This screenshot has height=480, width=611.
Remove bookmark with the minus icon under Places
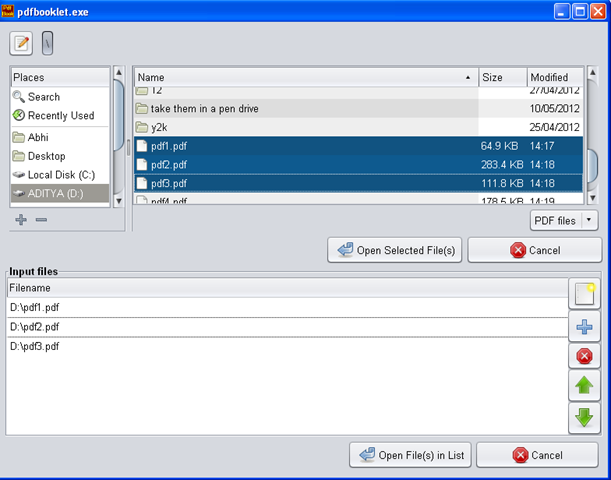click(41, 220)
